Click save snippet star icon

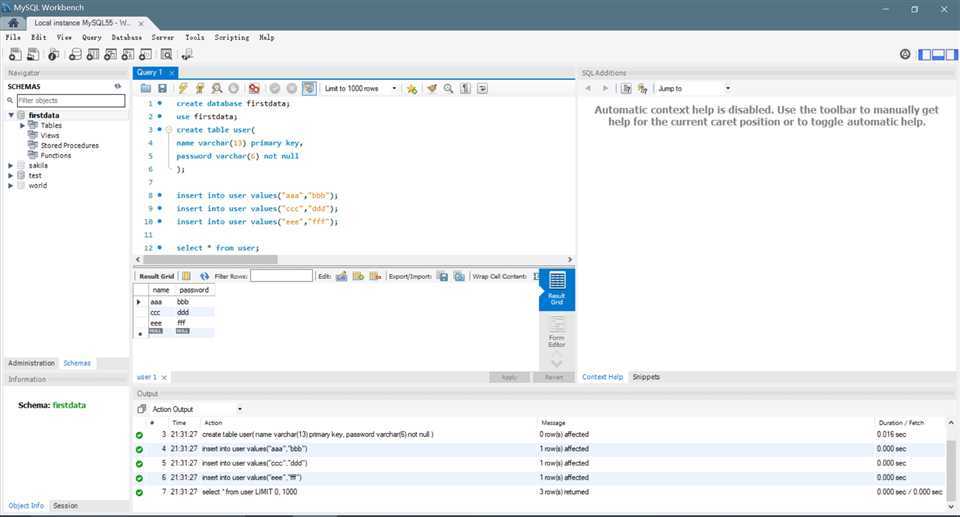tap(412, 89)
